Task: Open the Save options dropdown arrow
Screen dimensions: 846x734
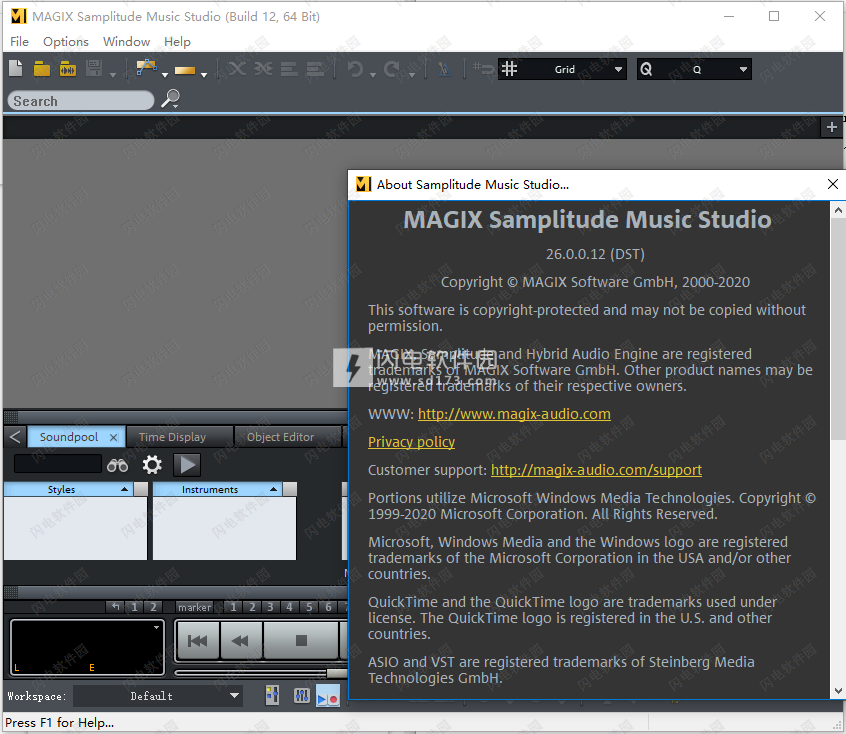Action: (x=113, y=74)
